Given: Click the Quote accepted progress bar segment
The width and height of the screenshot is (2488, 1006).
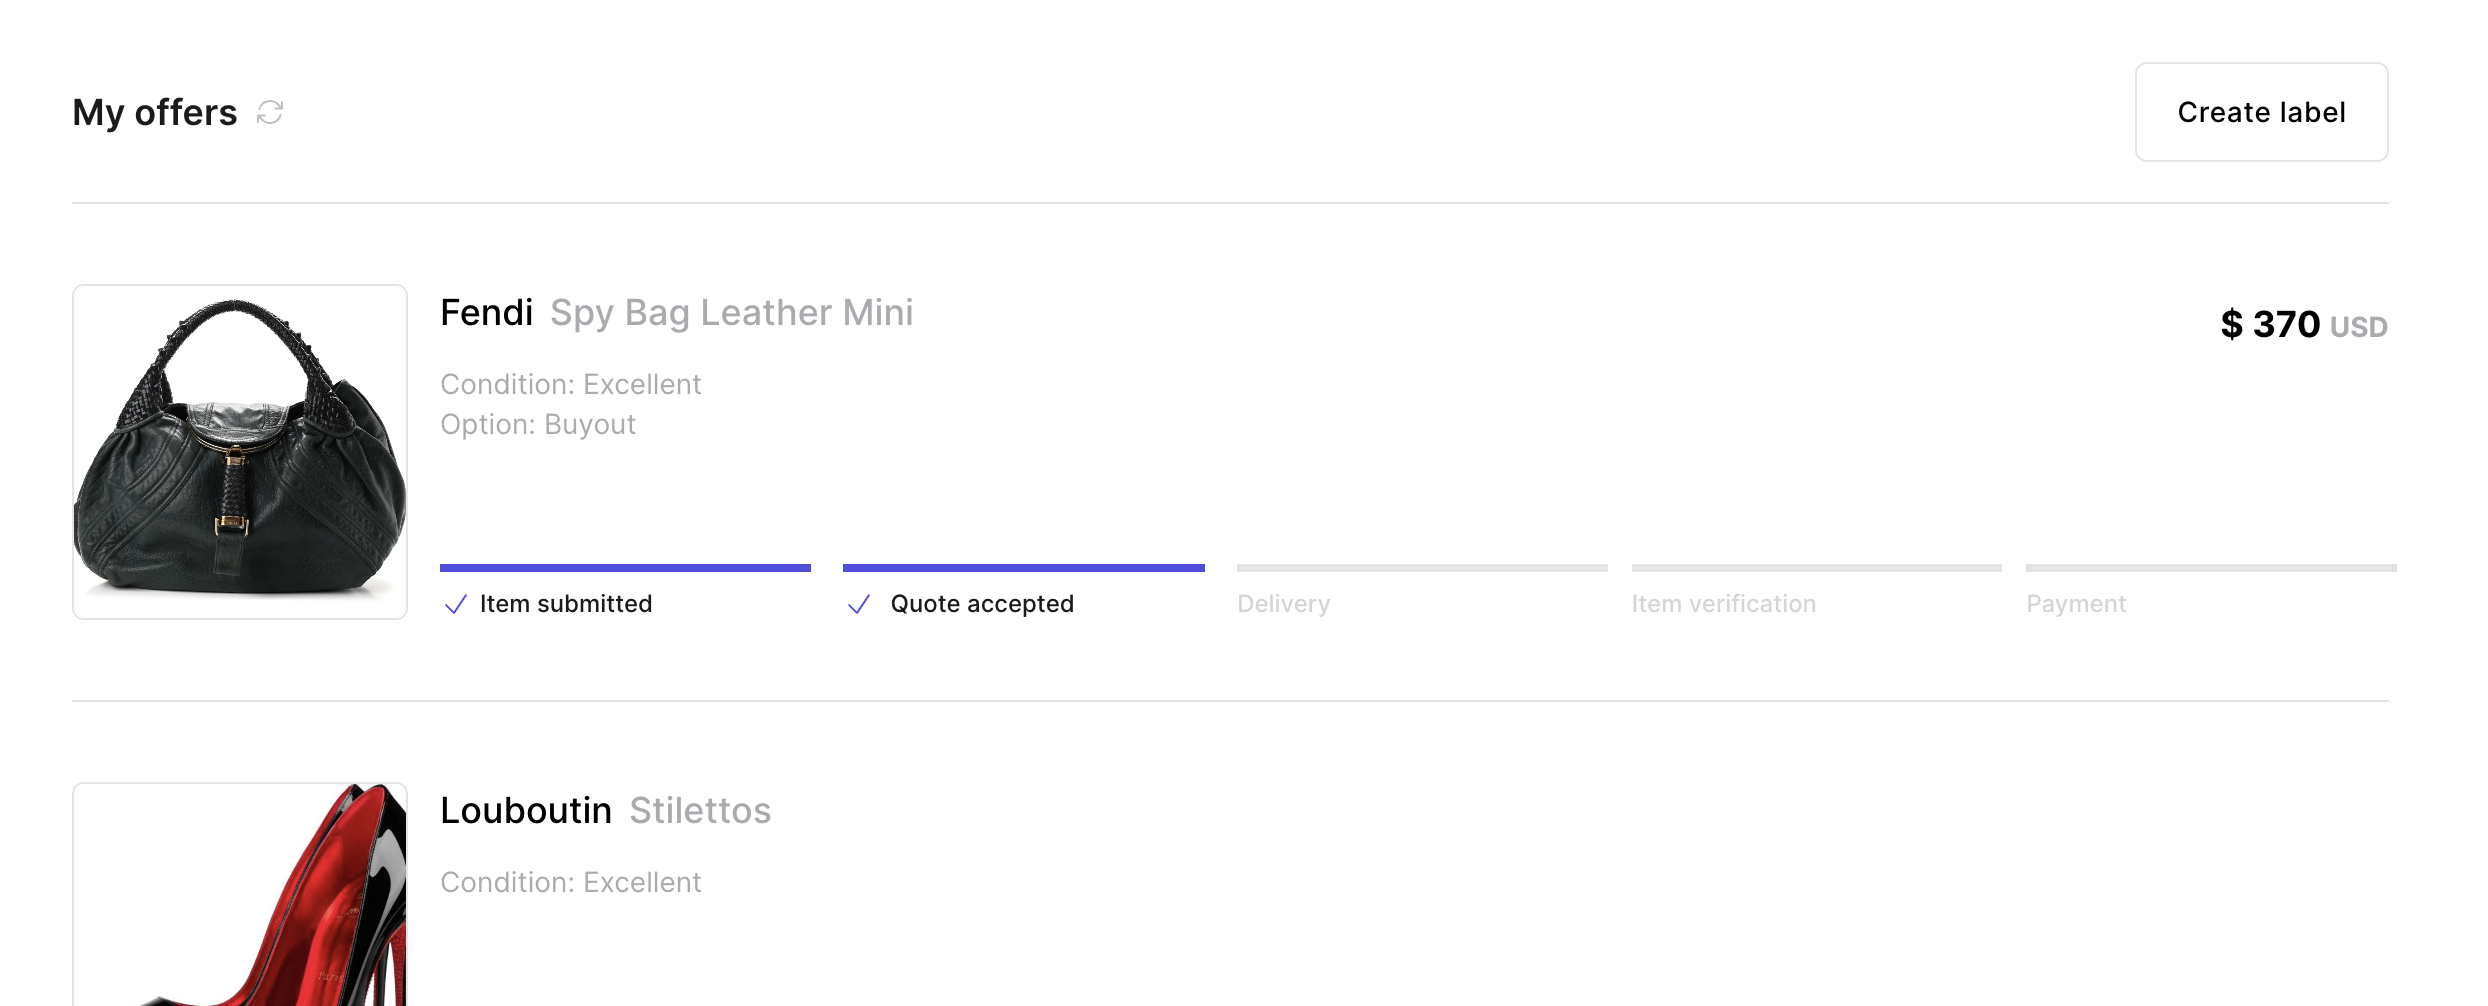Looking at the screenshot, I should click(1024, 568).
